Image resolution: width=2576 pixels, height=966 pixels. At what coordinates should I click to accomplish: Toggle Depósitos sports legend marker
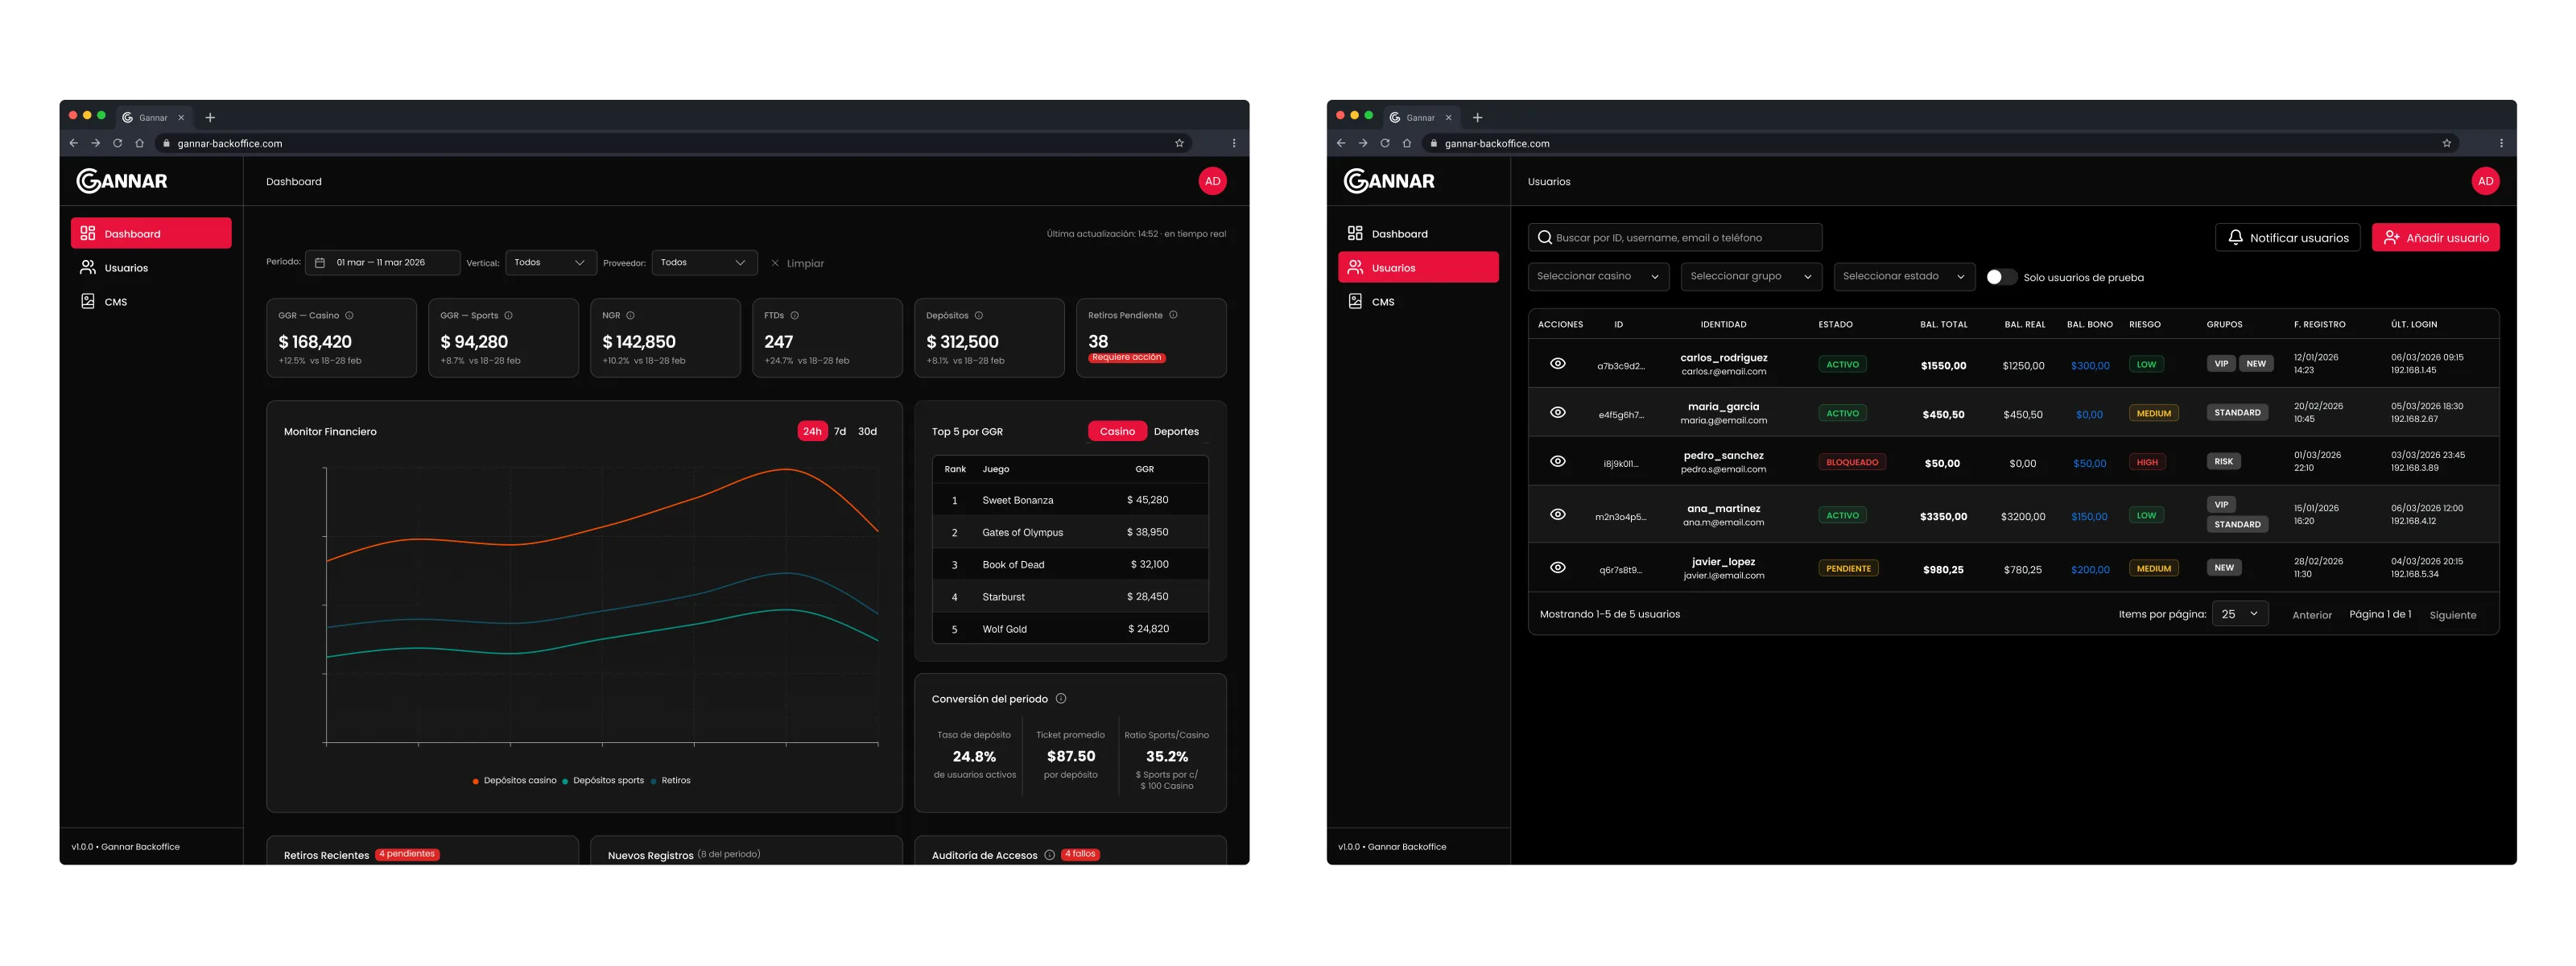click(565, 781)
